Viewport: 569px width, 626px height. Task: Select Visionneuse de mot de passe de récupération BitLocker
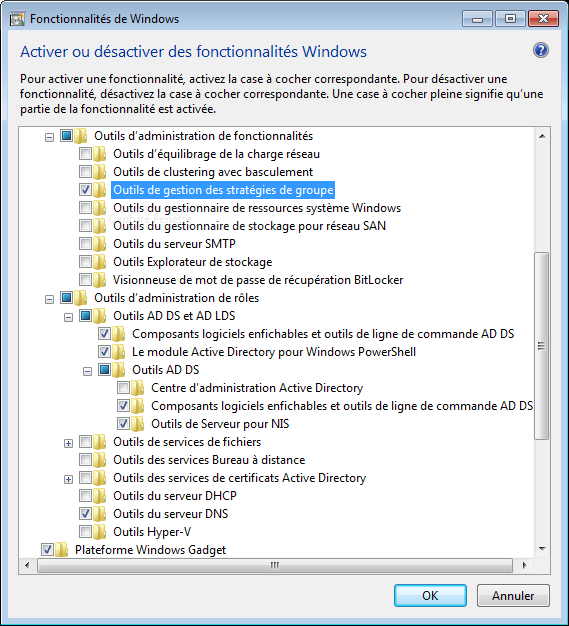coord(258,280)
